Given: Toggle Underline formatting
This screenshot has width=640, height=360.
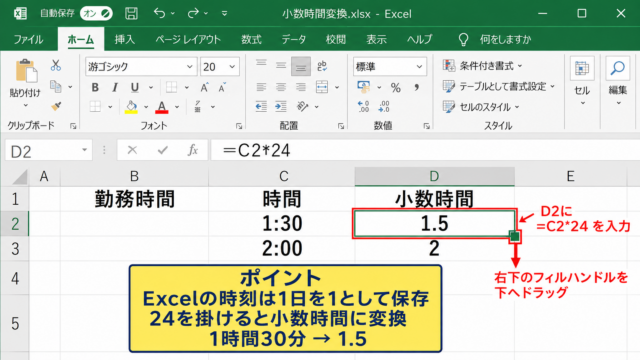Looking at the screenshot, I should pyautogui.click(x=135, y=87).
